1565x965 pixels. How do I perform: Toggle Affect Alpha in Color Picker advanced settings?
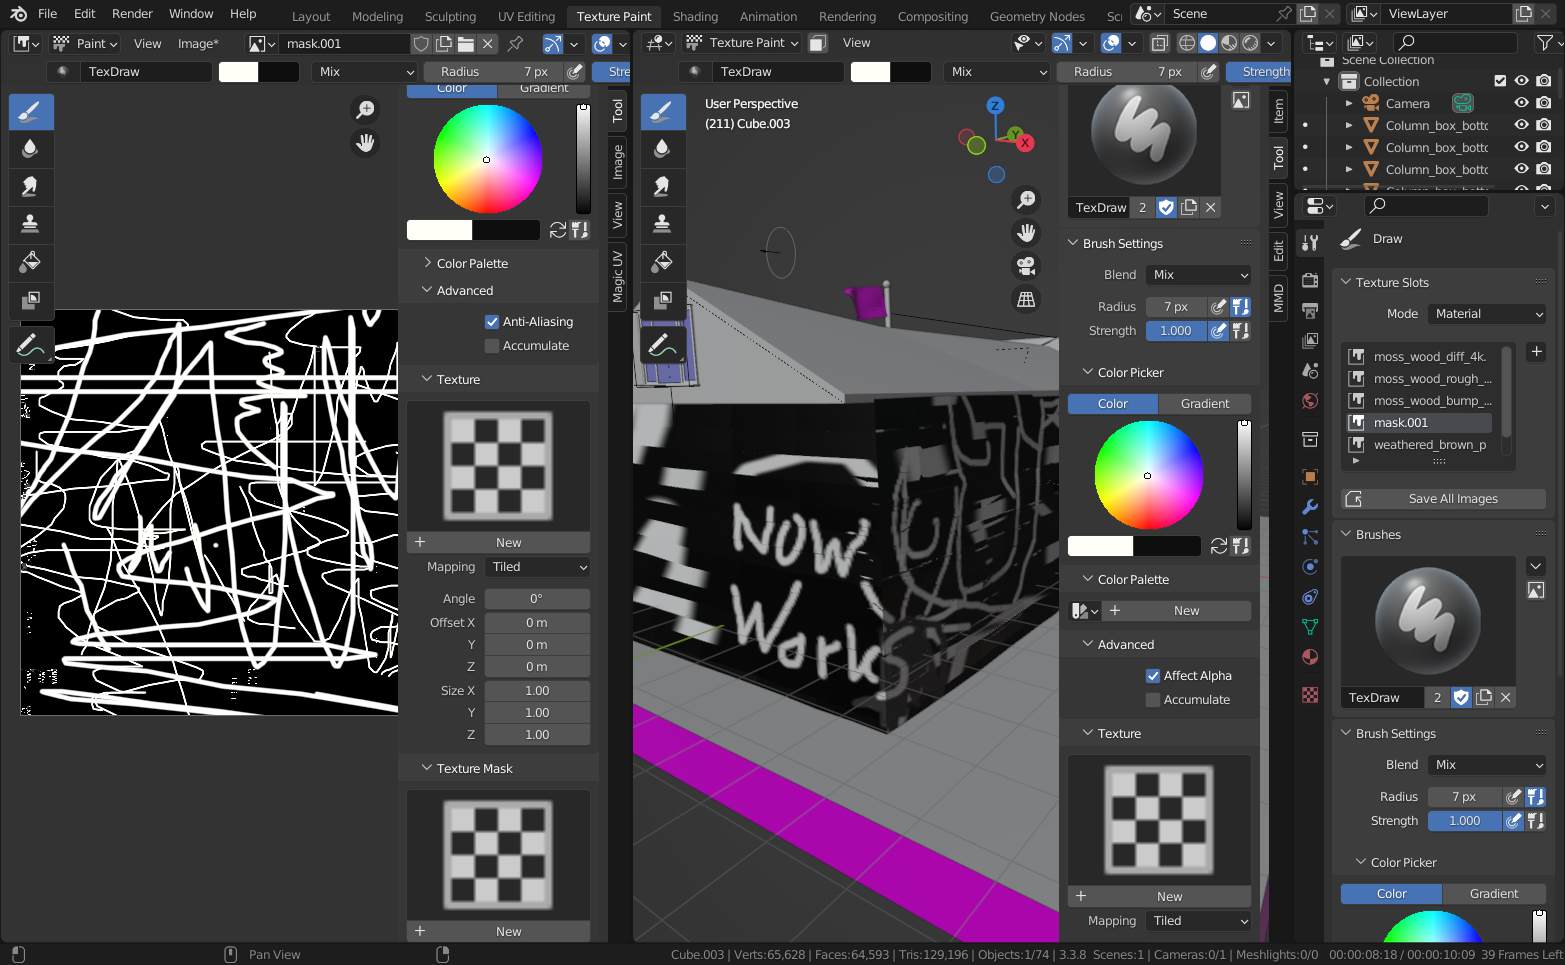(x=1153, y=675)
